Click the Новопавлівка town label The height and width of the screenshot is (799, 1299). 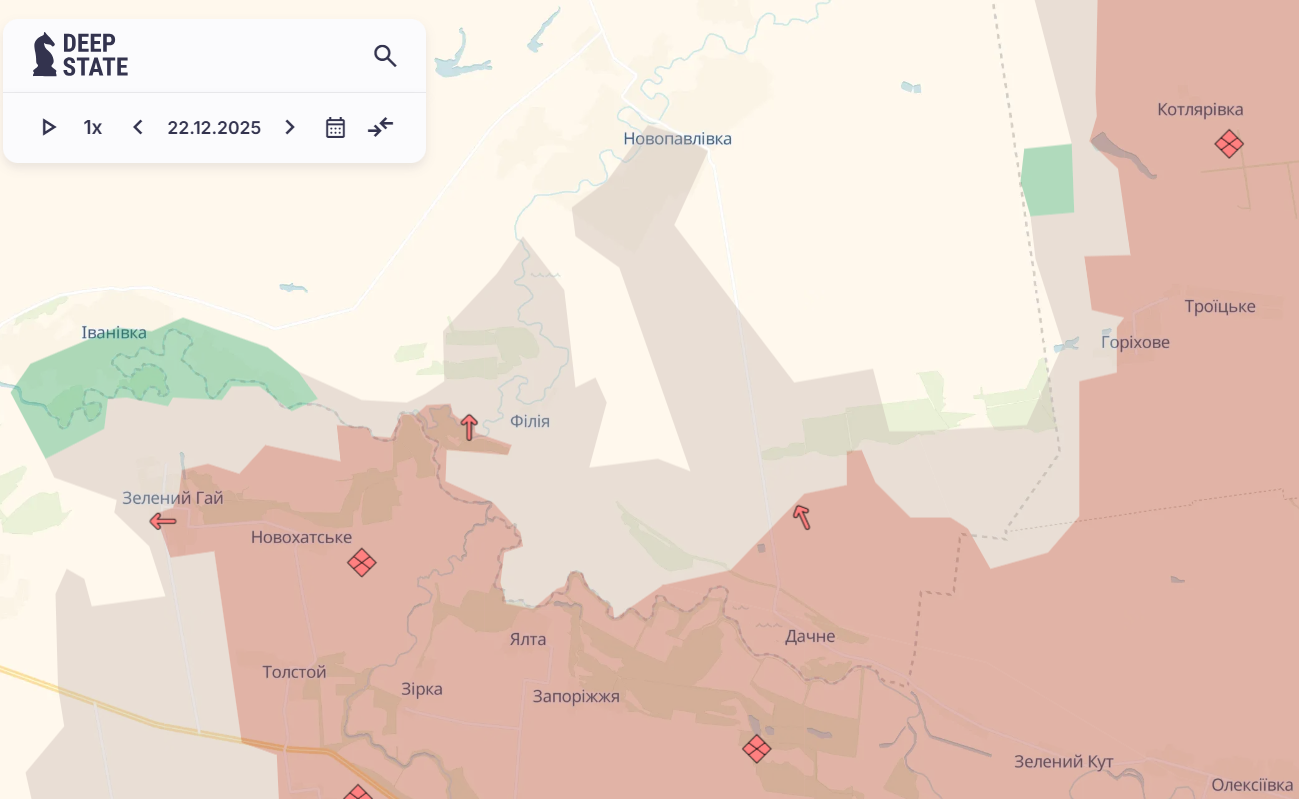click(677, 139)
